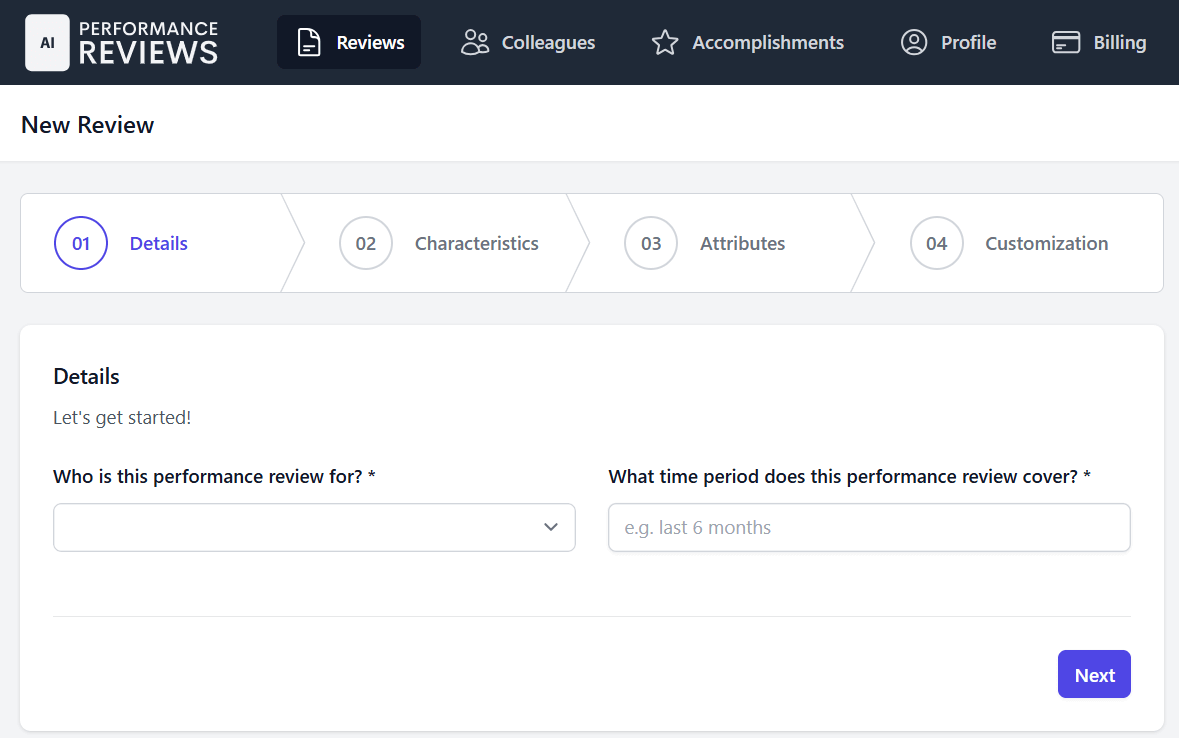Image resolution: width=1179 pixels, height=738 pixels.
Task: Open the review-for person dropdown
Action: point(314,527)
